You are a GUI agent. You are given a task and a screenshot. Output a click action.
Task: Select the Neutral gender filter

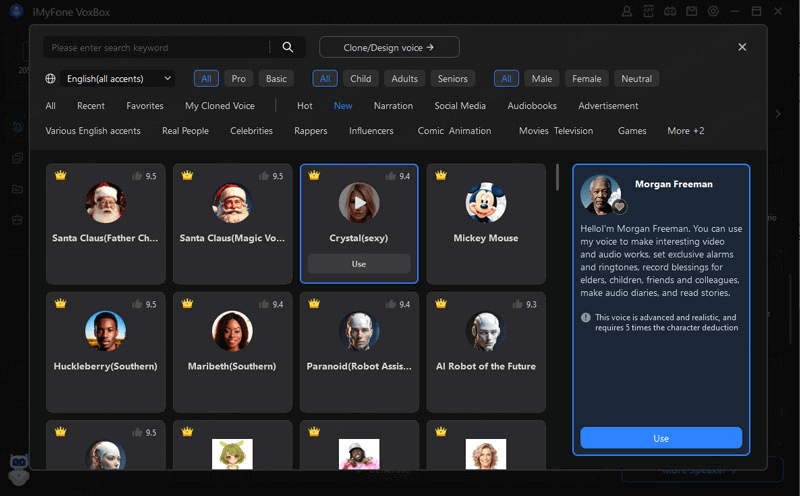tap(637, 79)
